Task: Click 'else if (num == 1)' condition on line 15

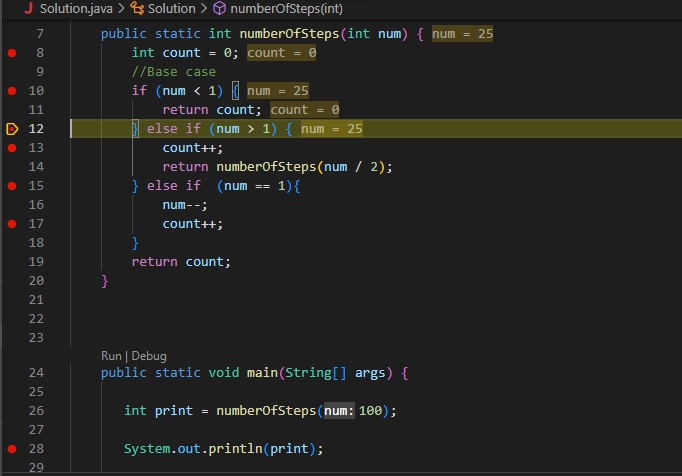Action: [x=223, y=186]
